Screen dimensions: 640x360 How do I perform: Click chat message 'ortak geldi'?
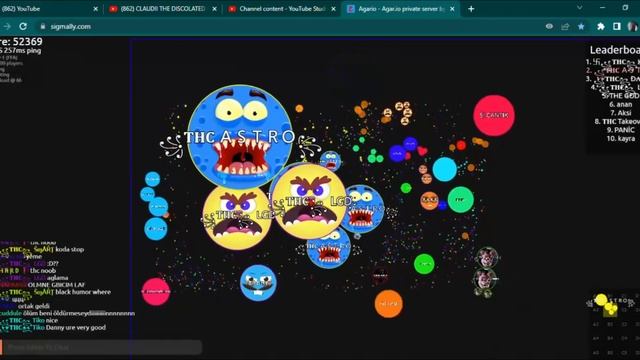(34, 306)
